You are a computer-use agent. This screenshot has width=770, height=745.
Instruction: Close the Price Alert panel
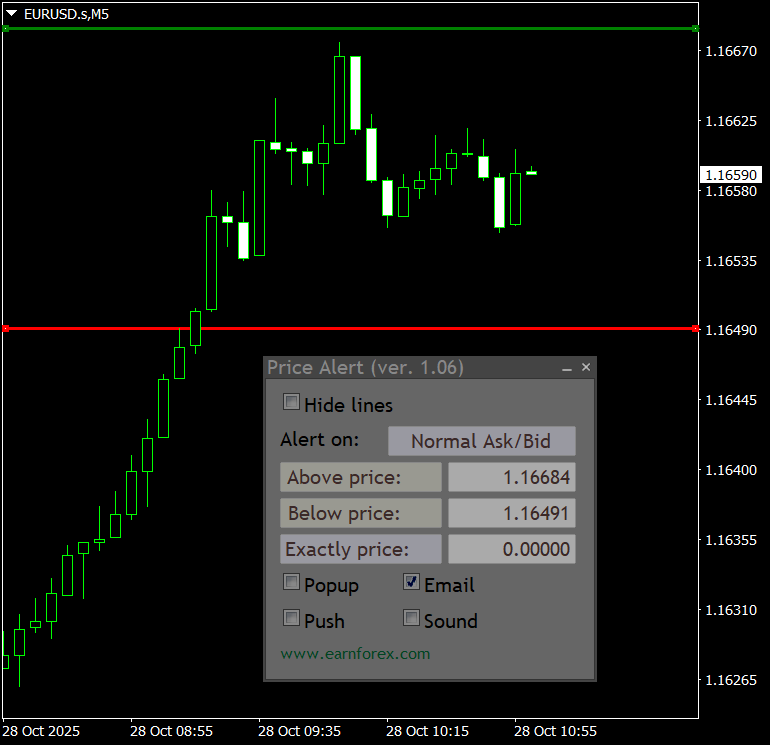tap(586, 368)
